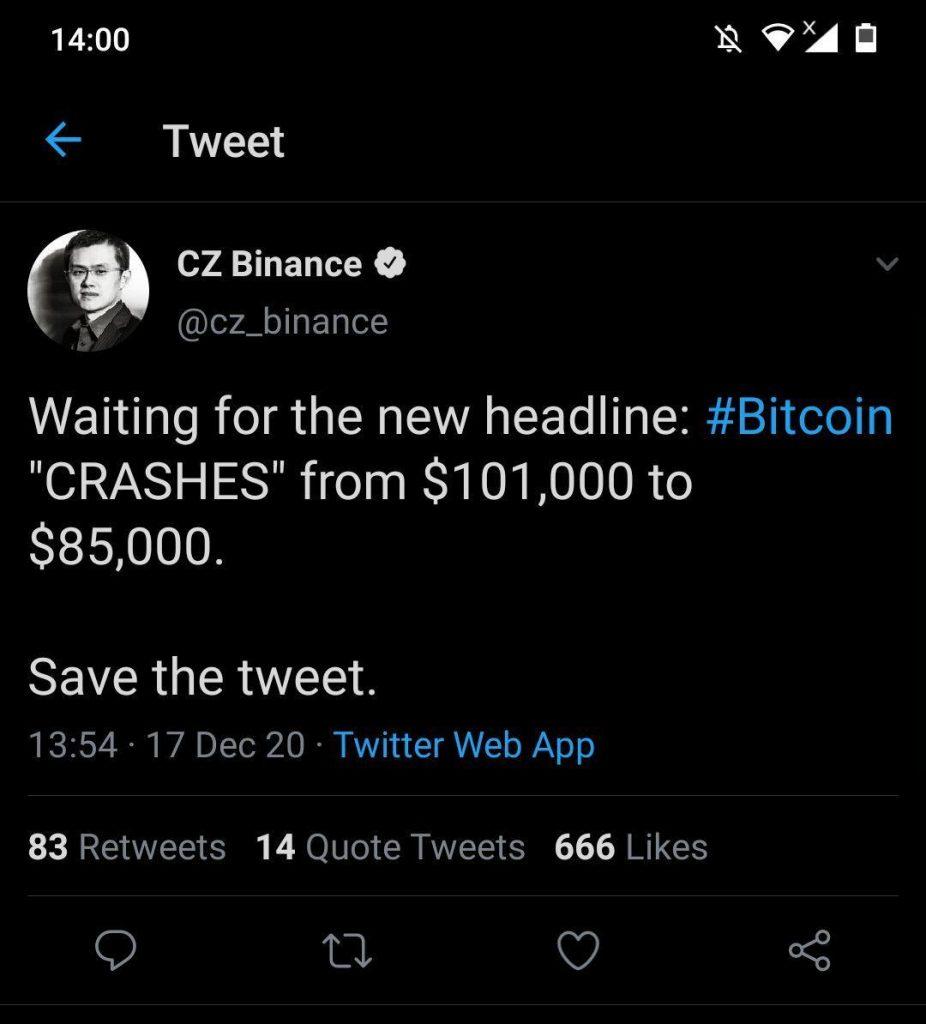Screen dimensions: 926x1024
Task: Retweet this tweet
Action: pos(346,949)
